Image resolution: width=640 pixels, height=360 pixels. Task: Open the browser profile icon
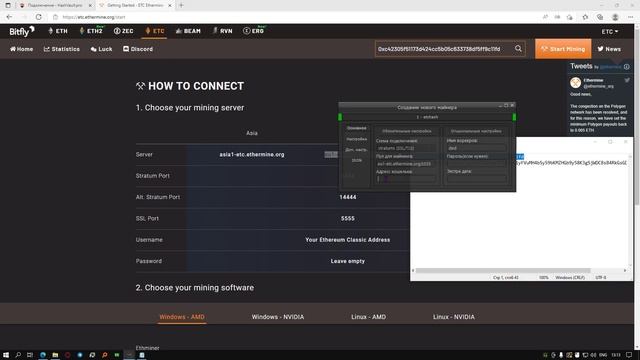[615, 17]
